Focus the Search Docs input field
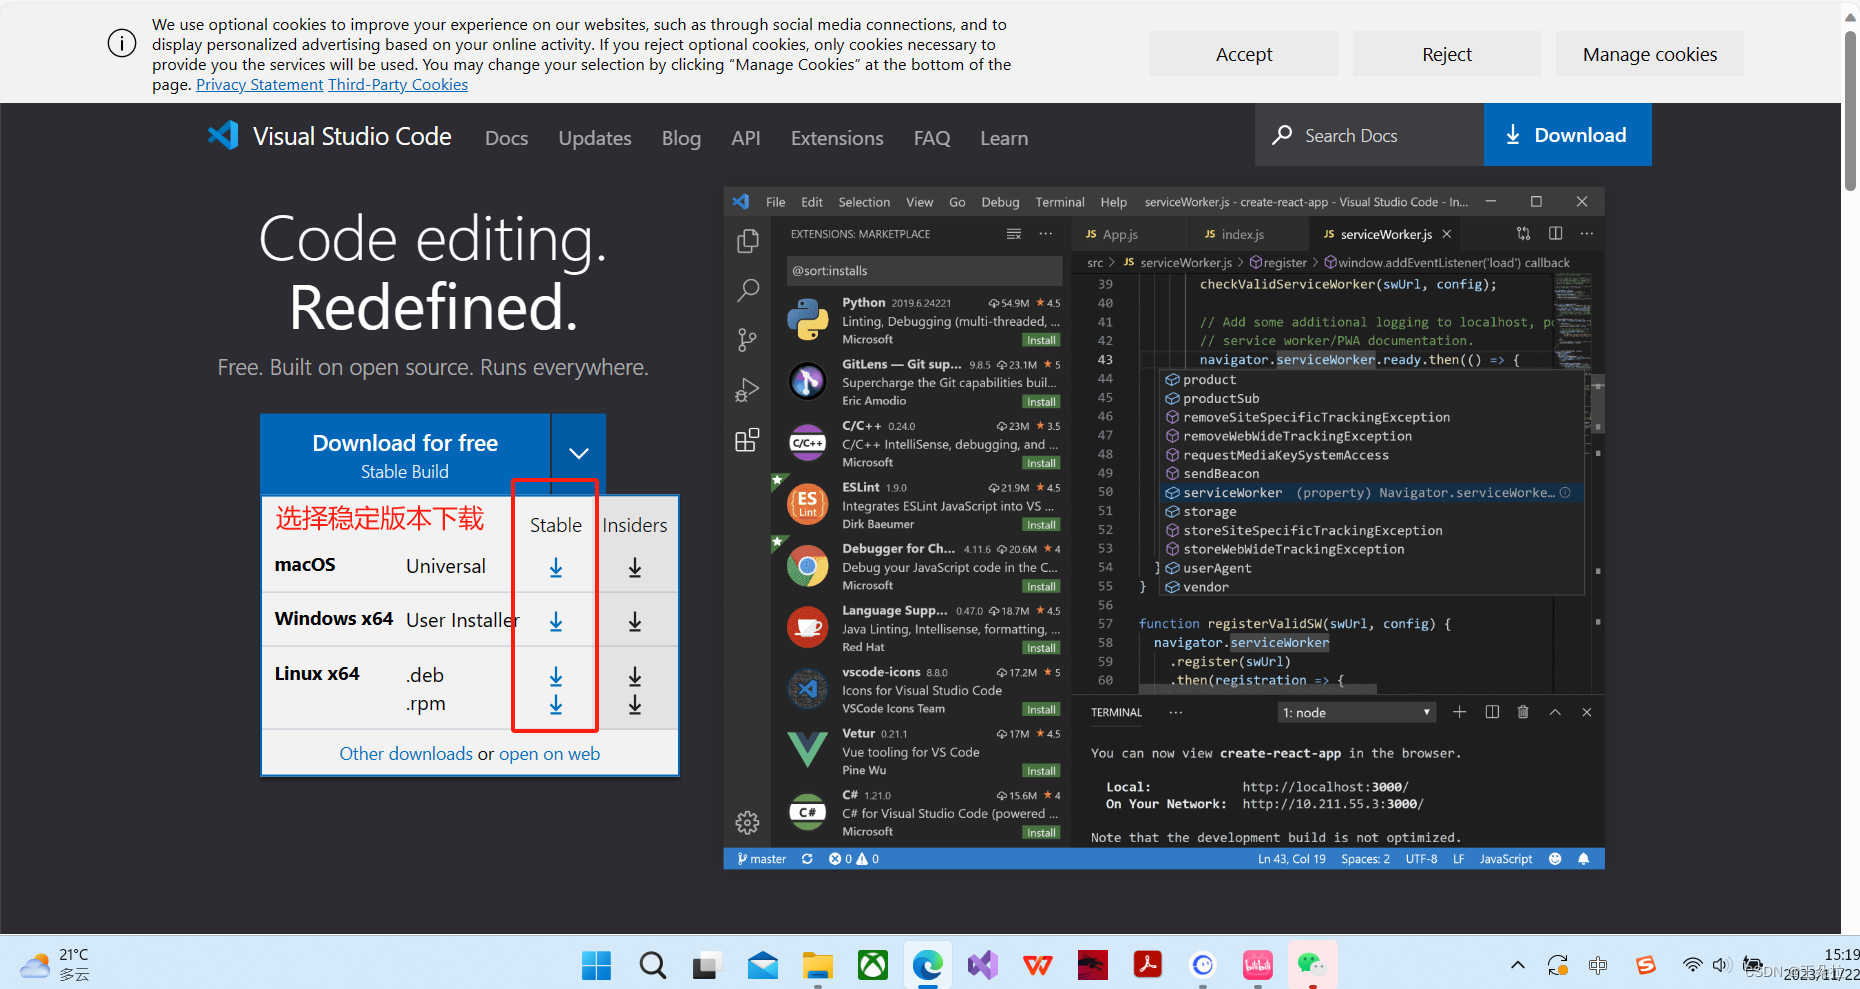This screenshot has height=989, width=1860. [1370, 135]
